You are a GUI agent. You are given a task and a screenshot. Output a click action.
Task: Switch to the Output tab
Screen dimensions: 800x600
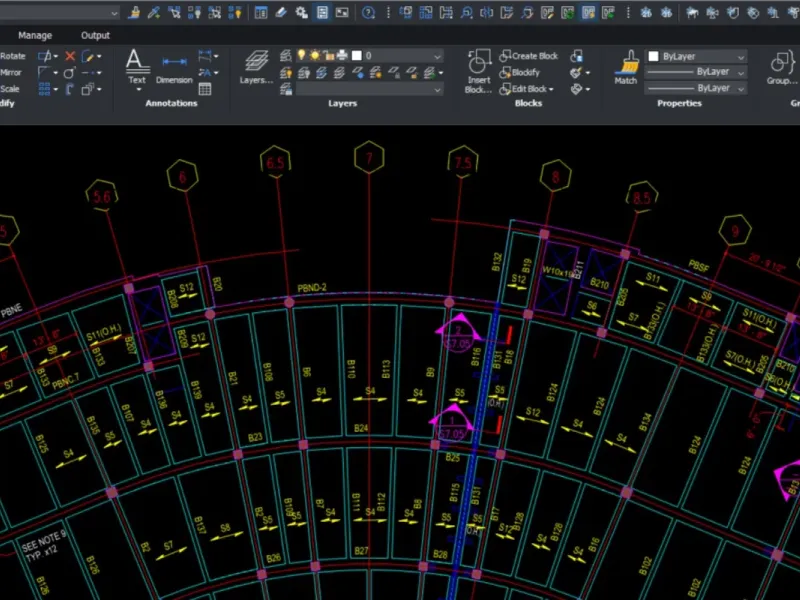click(95, 35)
